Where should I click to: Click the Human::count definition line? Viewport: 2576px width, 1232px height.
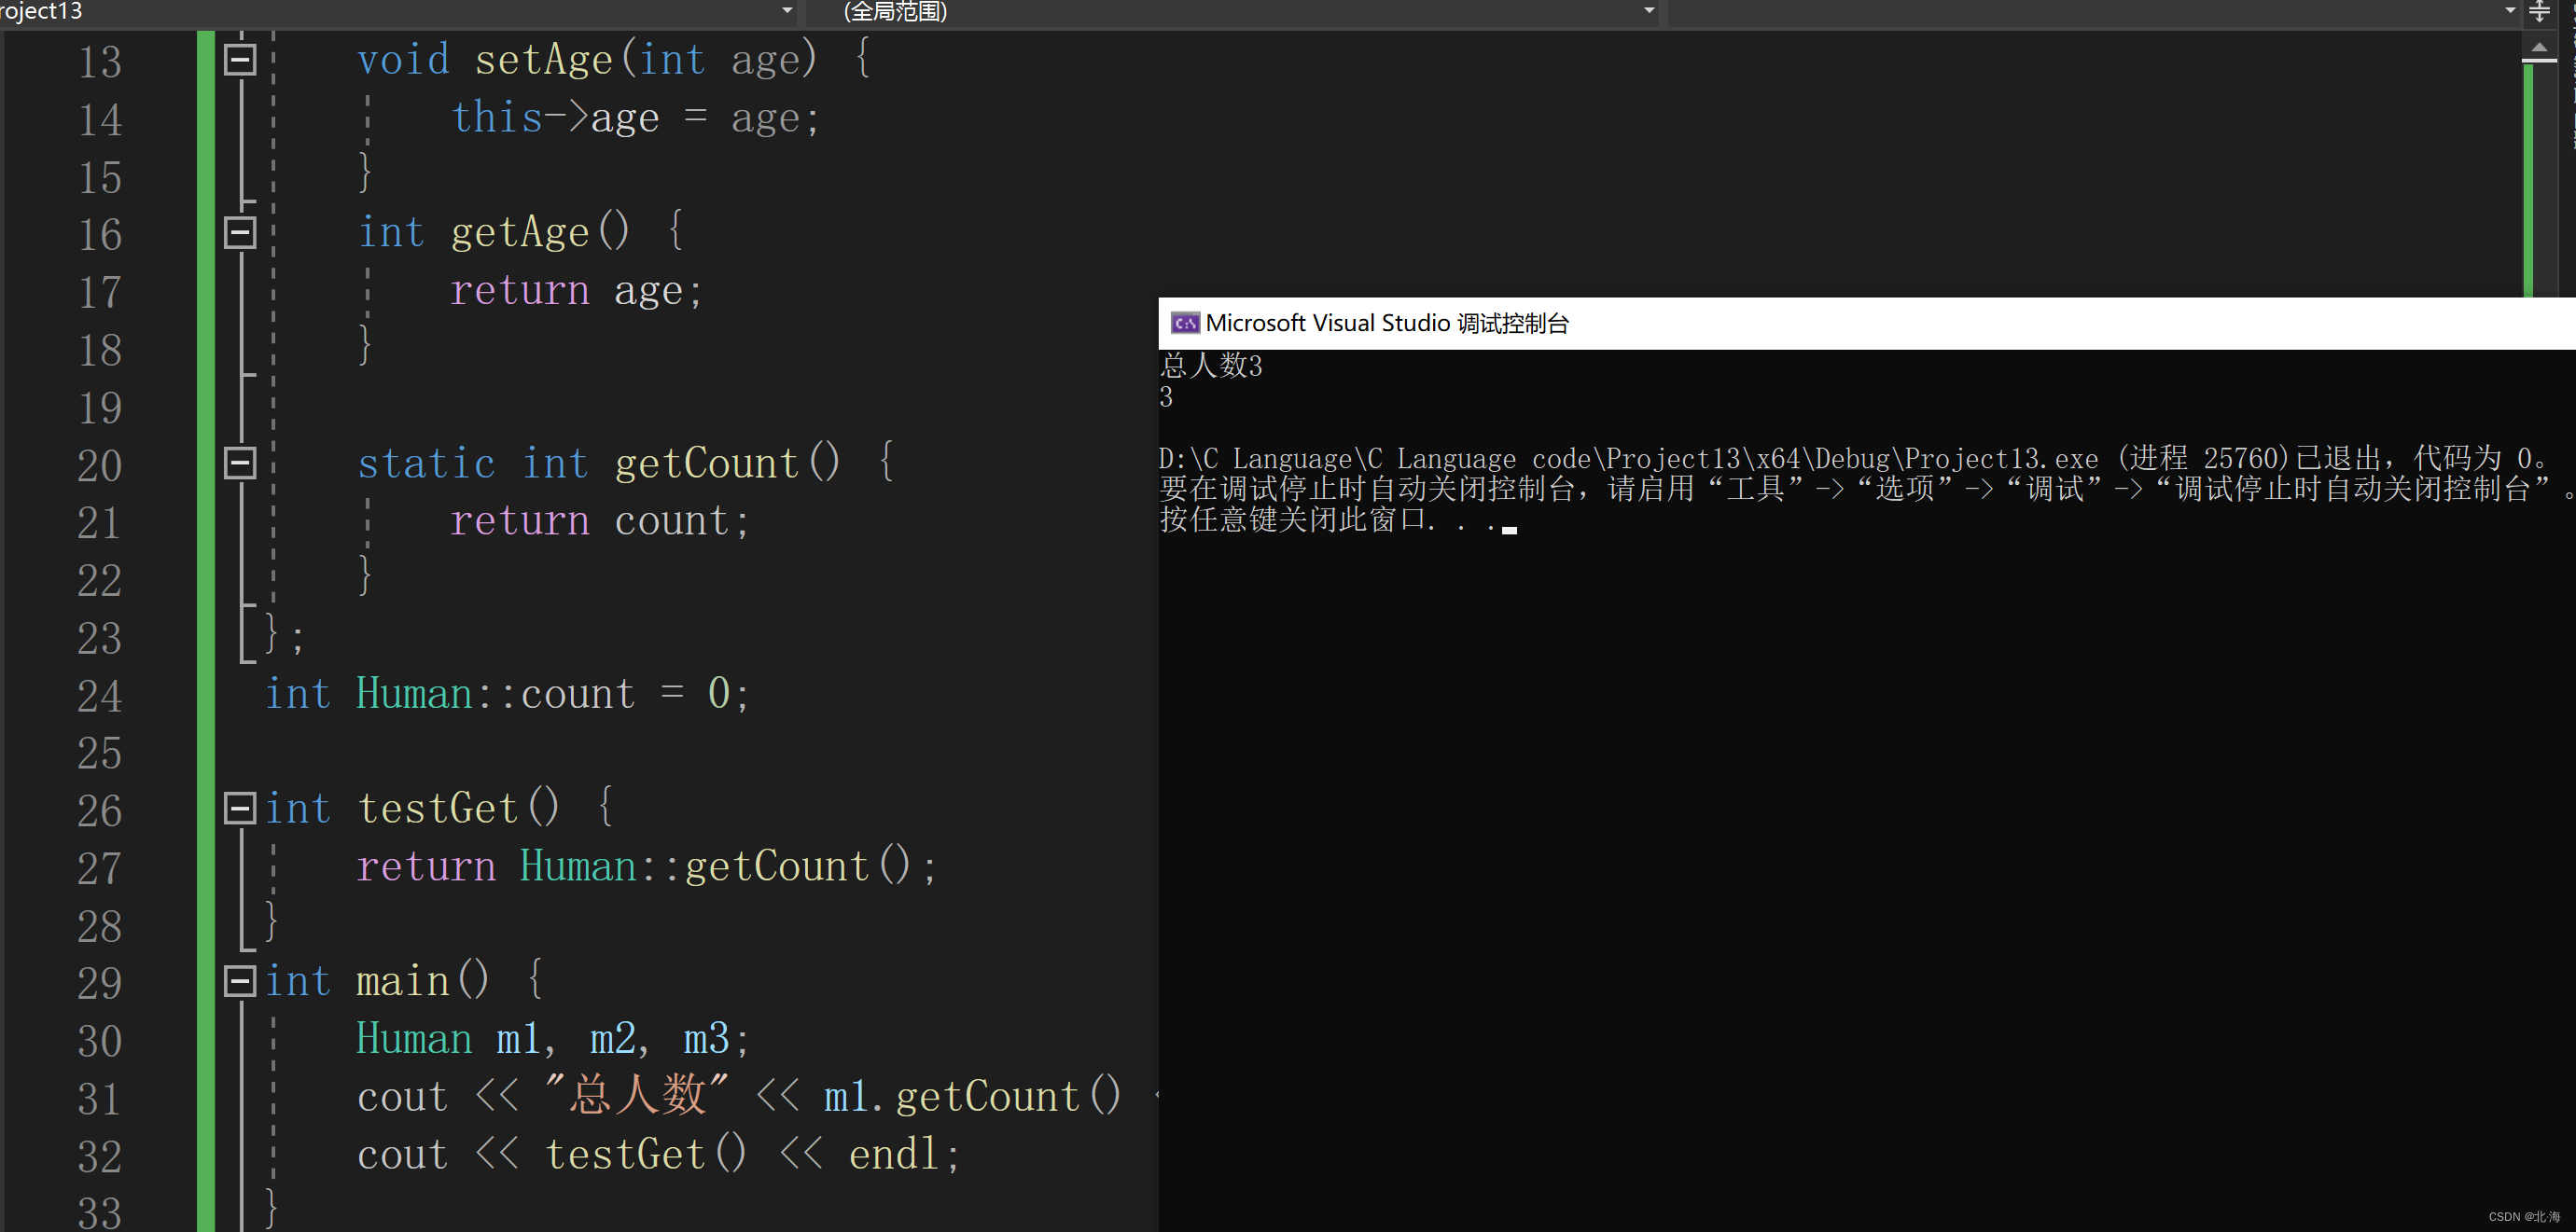tap(505, 694)
